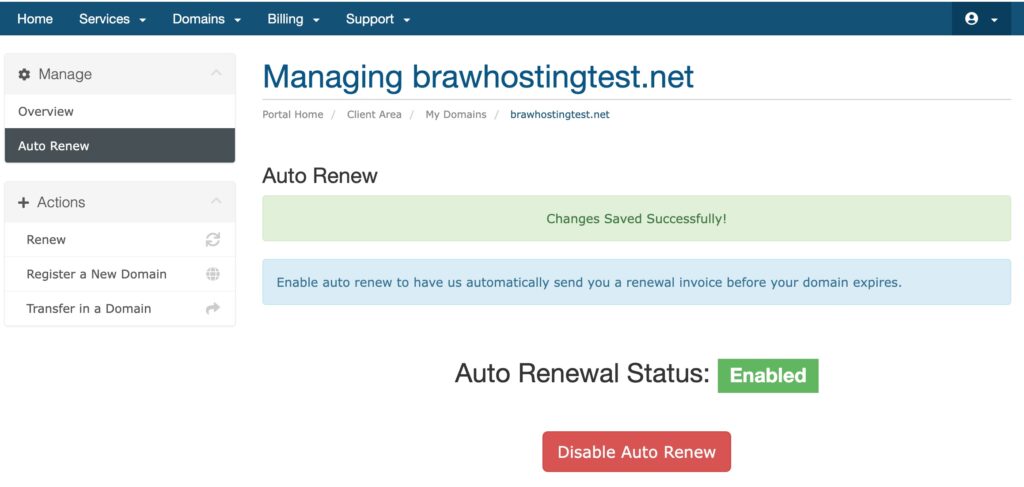Click brawhostingtest.net in the breadcrumb
Image resolution: width=1024 pixels, height=487 pixels.
point(560,114)
